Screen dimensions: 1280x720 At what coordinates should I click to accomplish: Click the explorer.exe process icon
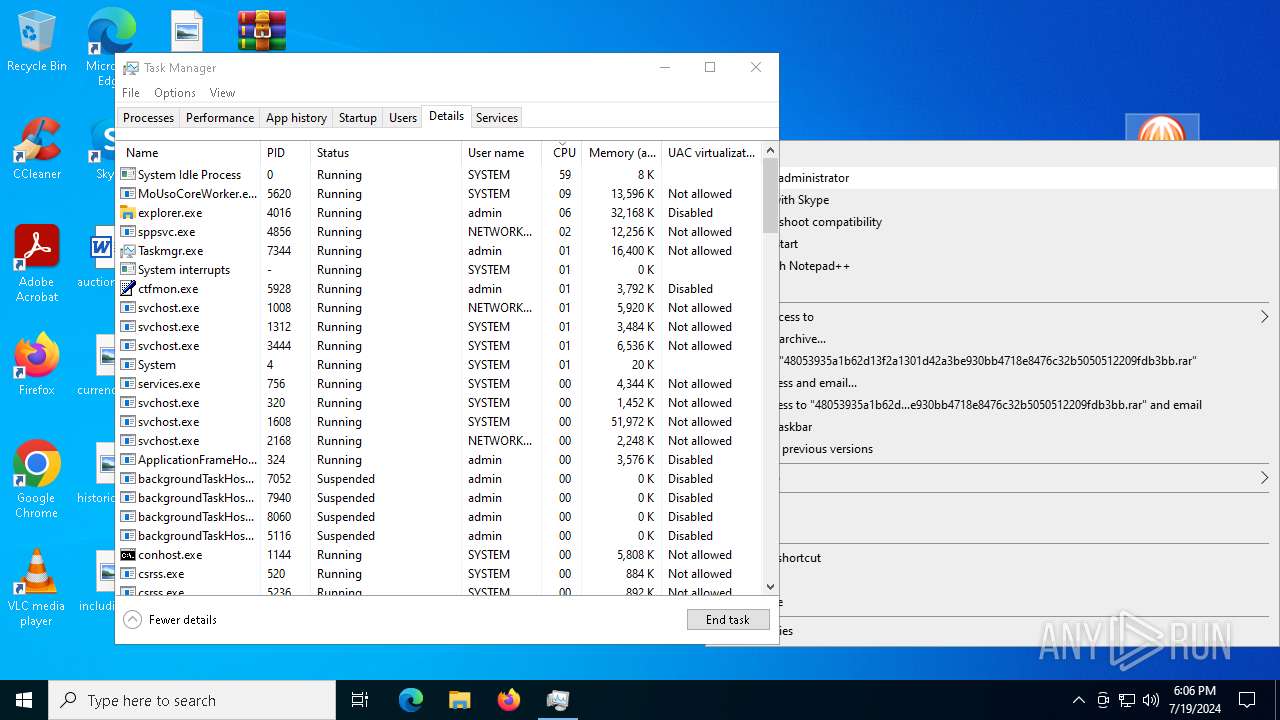tap(128, 213)
